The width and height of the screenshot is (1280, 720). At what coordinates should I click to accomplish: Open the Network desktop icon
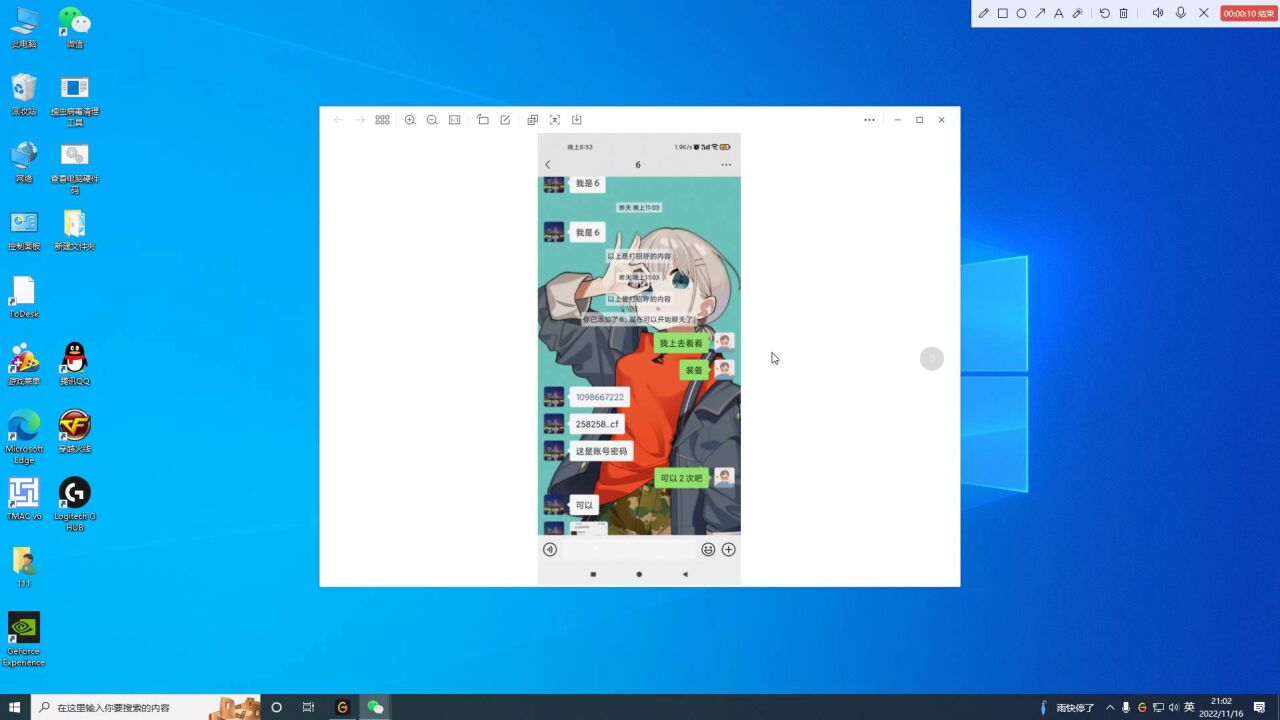click(24, 162)
